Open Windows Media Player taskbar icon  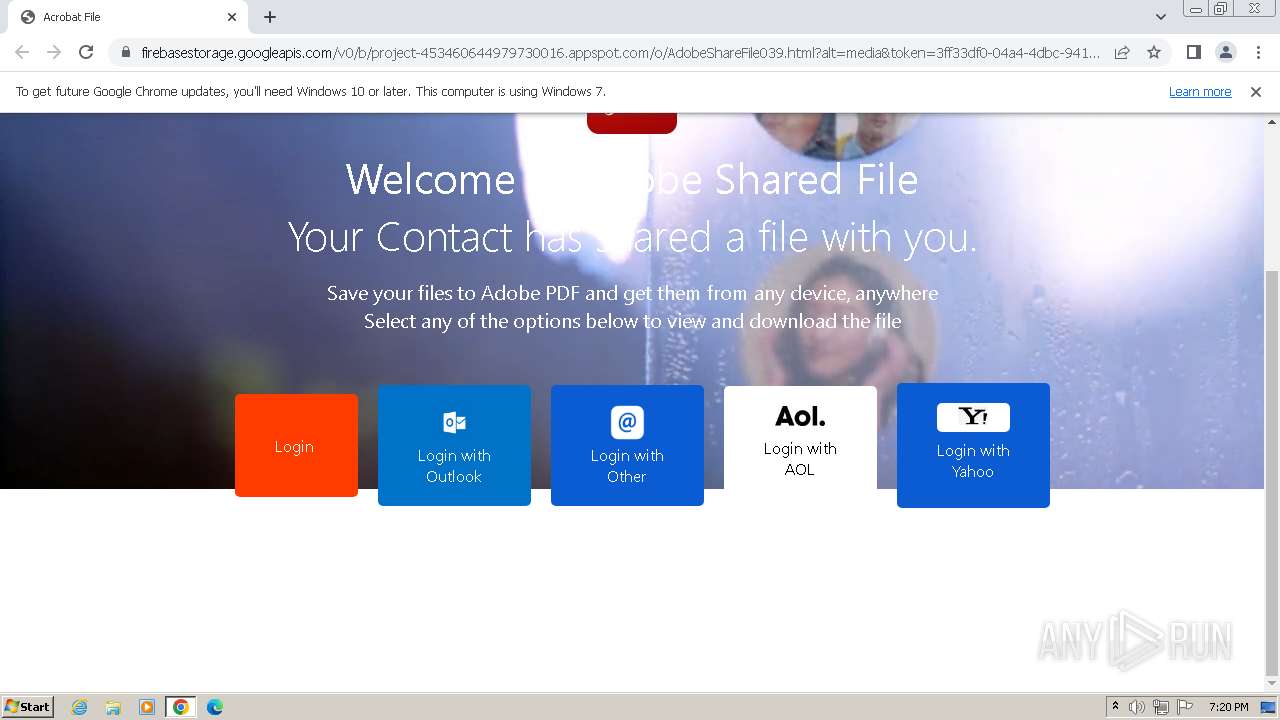146,707
